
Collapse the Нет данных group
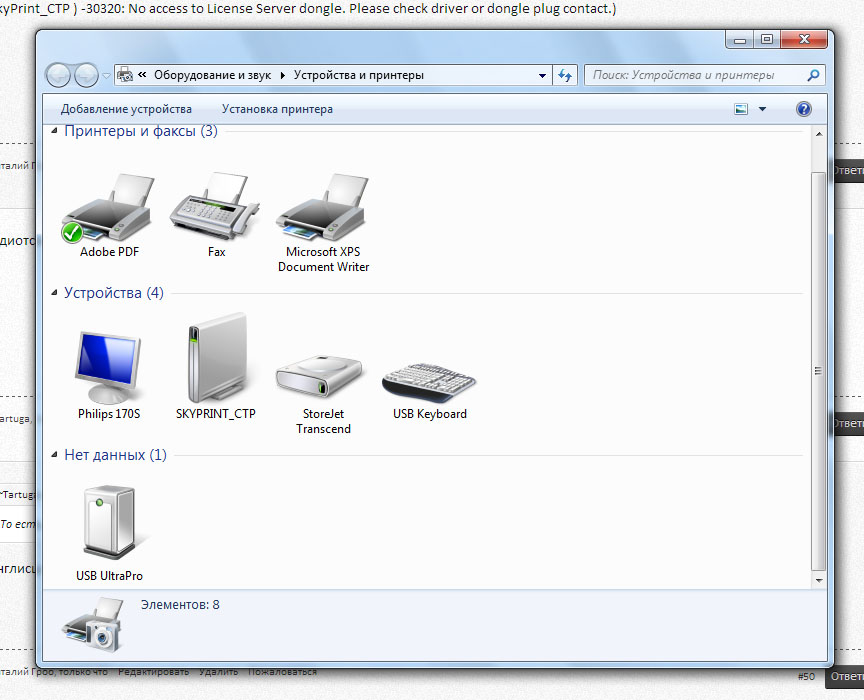click(54, 455)
